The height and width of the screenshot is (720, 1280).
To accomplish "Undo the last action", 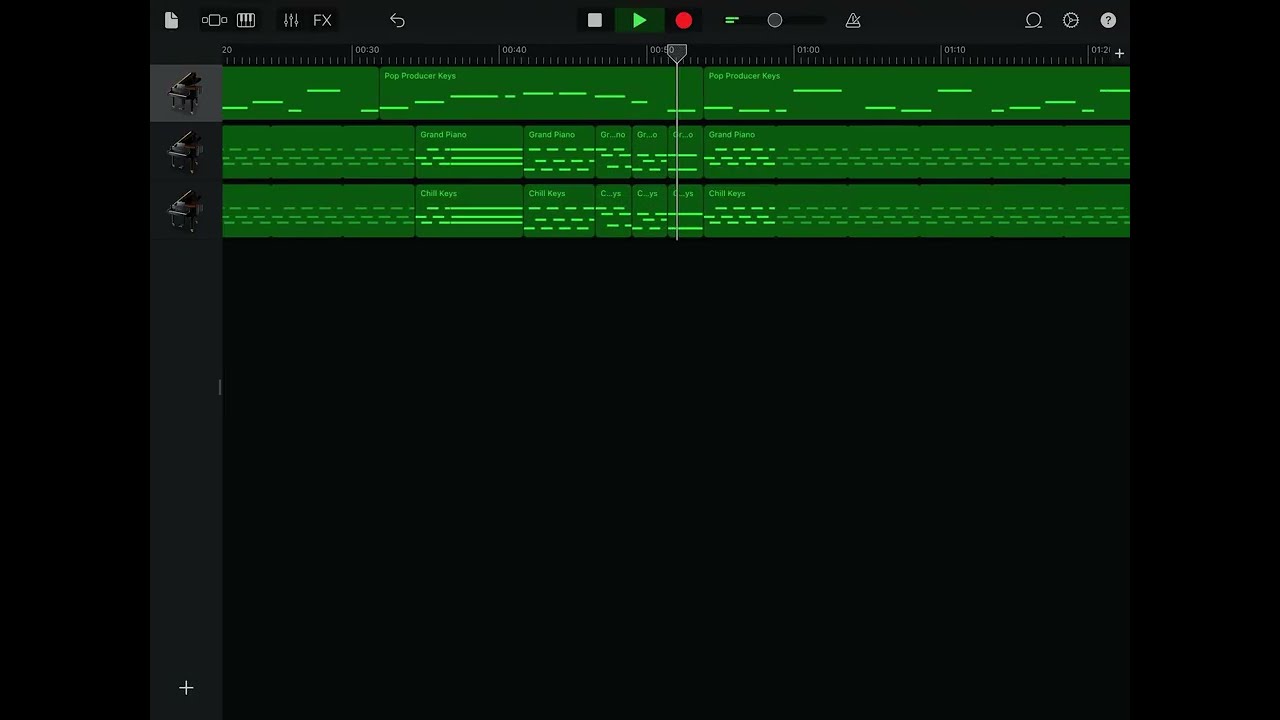I will pos(397,20).
